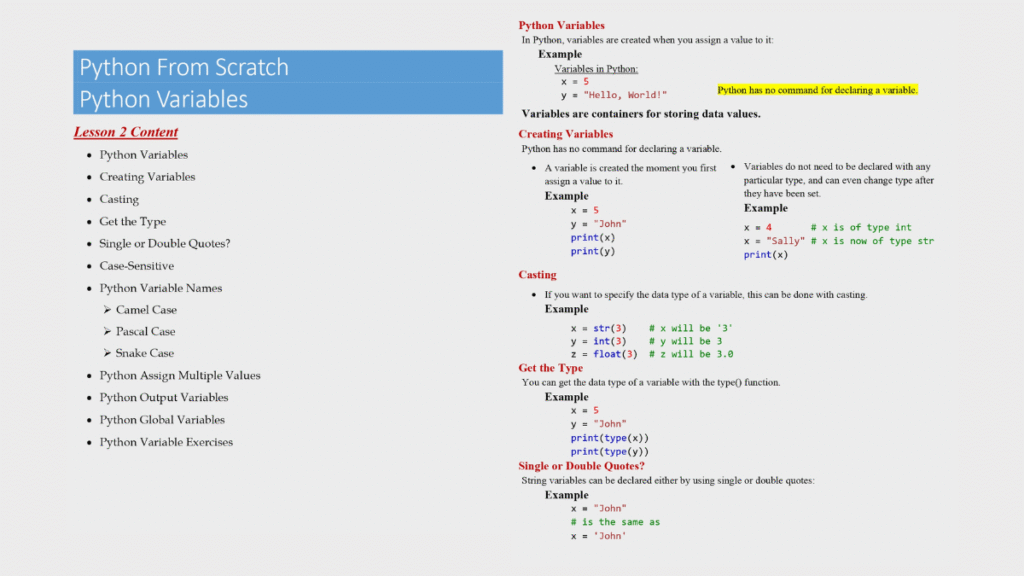Select 'Get the Type' in the content list
The width and height of the screenshot is (1024, 576).
(132, 221)
